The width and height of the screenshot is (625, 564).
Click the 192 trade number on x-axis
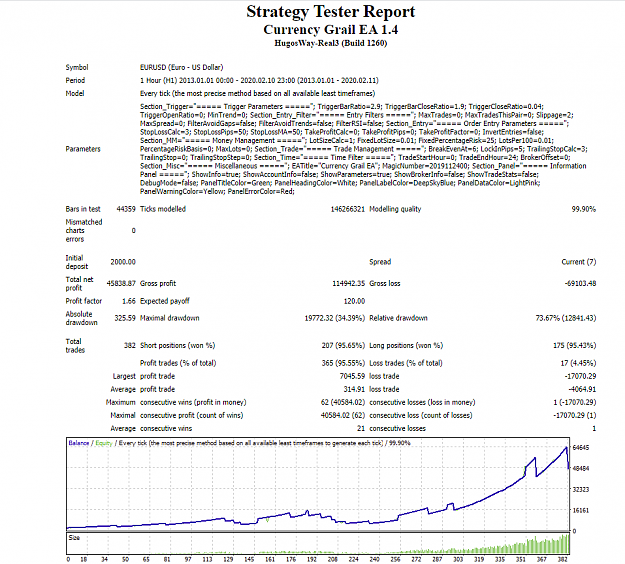click(312, 559)
